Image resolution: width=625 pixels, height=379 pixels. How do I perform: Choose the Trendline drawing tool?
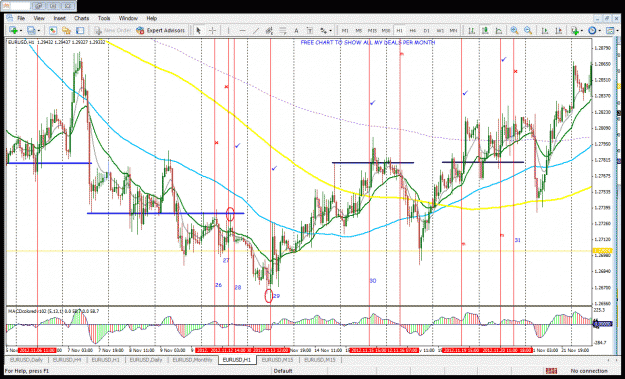click(x=256, y=30)
